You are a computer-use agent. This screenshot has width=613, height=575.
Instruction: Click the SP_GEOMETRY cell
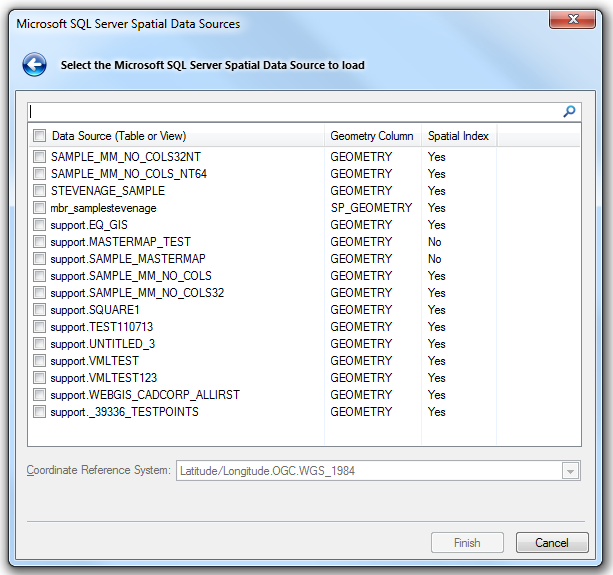tap(371, 208)
